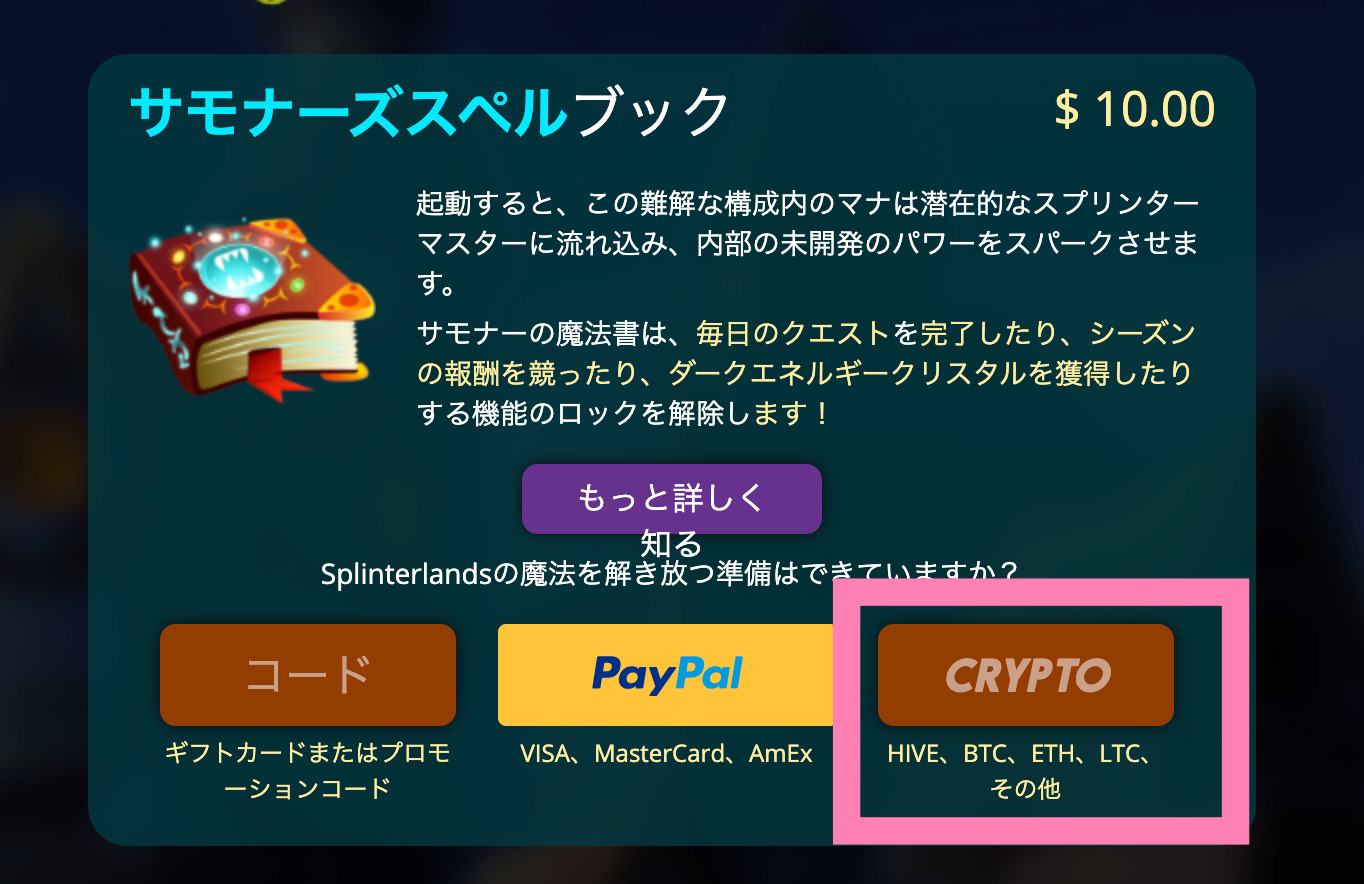This screenshot has width=1364, height=884.
Task: Select the brown CRYPTO payment button
Action: 1026,675
